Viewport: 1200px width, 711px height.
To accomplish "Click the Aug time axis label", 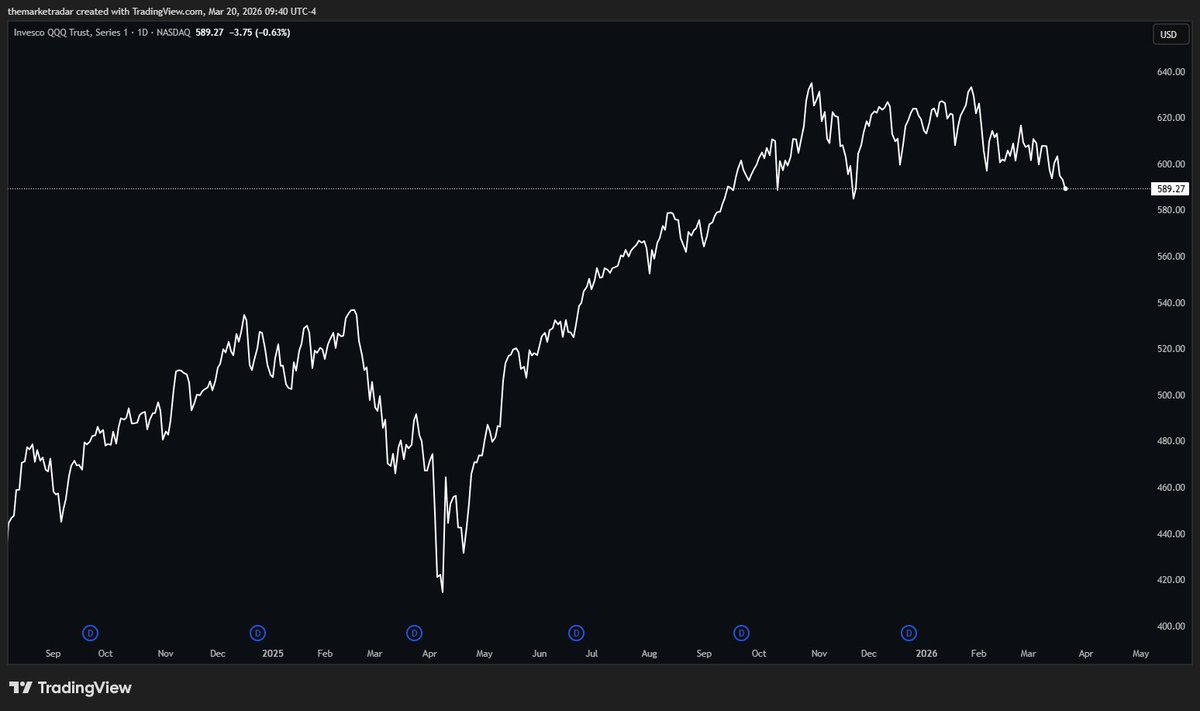I will click(x=649, y=653).
